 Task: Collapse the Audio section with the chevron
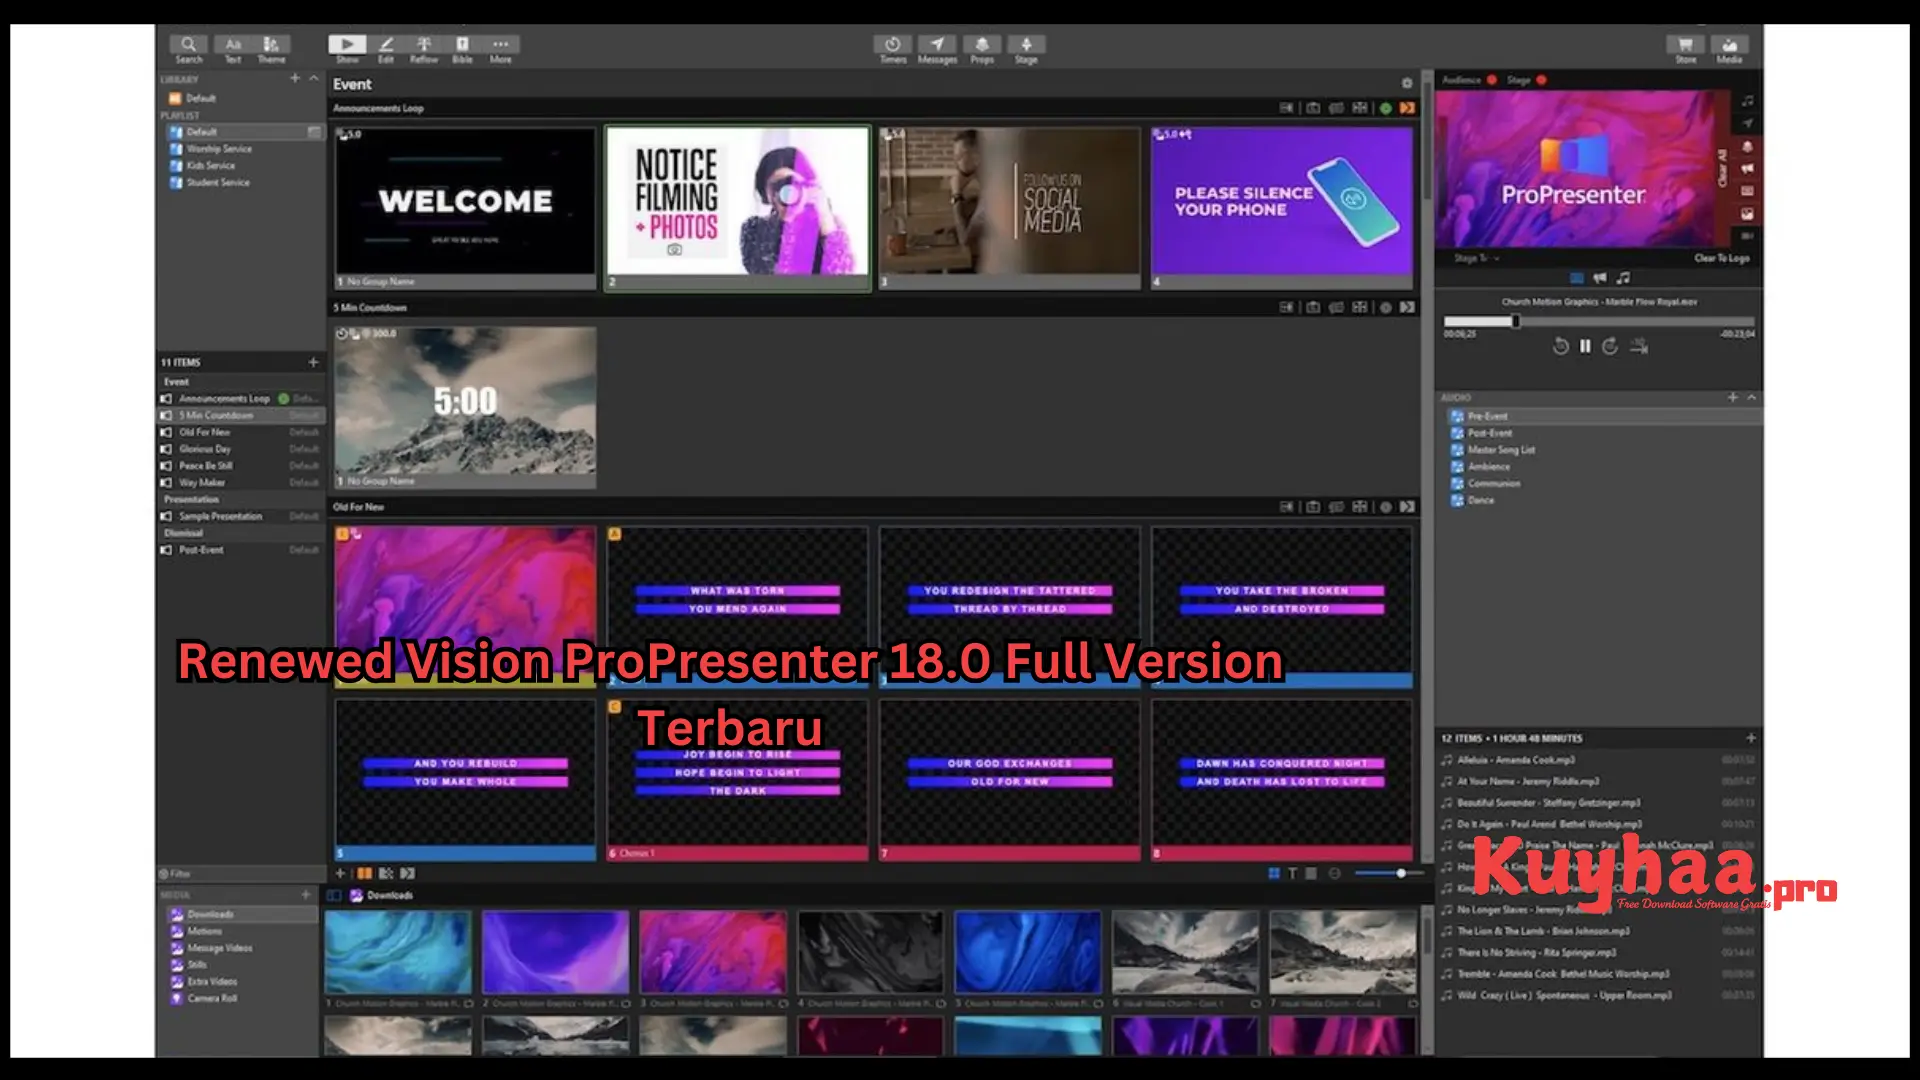click(1751, 397)
